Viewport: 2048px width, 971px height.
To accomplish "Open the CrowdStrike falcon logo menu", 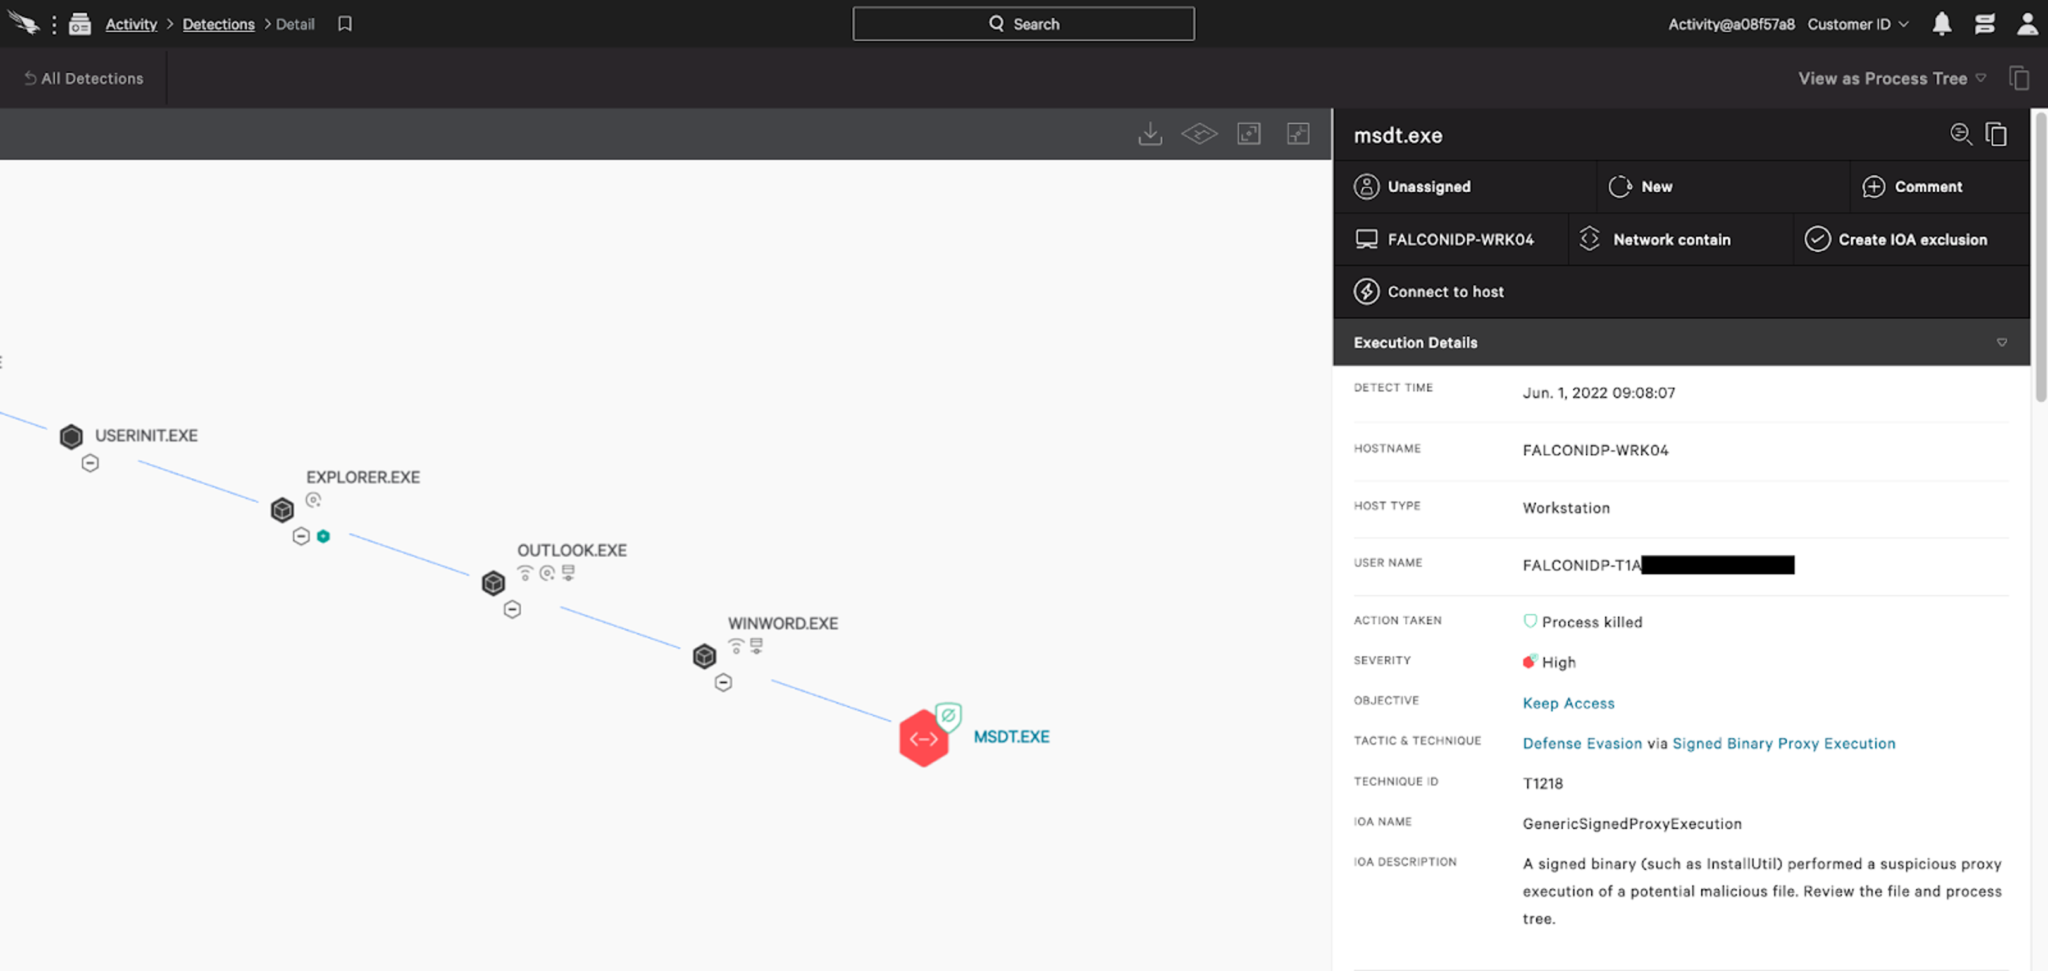I will pos(24,23).
